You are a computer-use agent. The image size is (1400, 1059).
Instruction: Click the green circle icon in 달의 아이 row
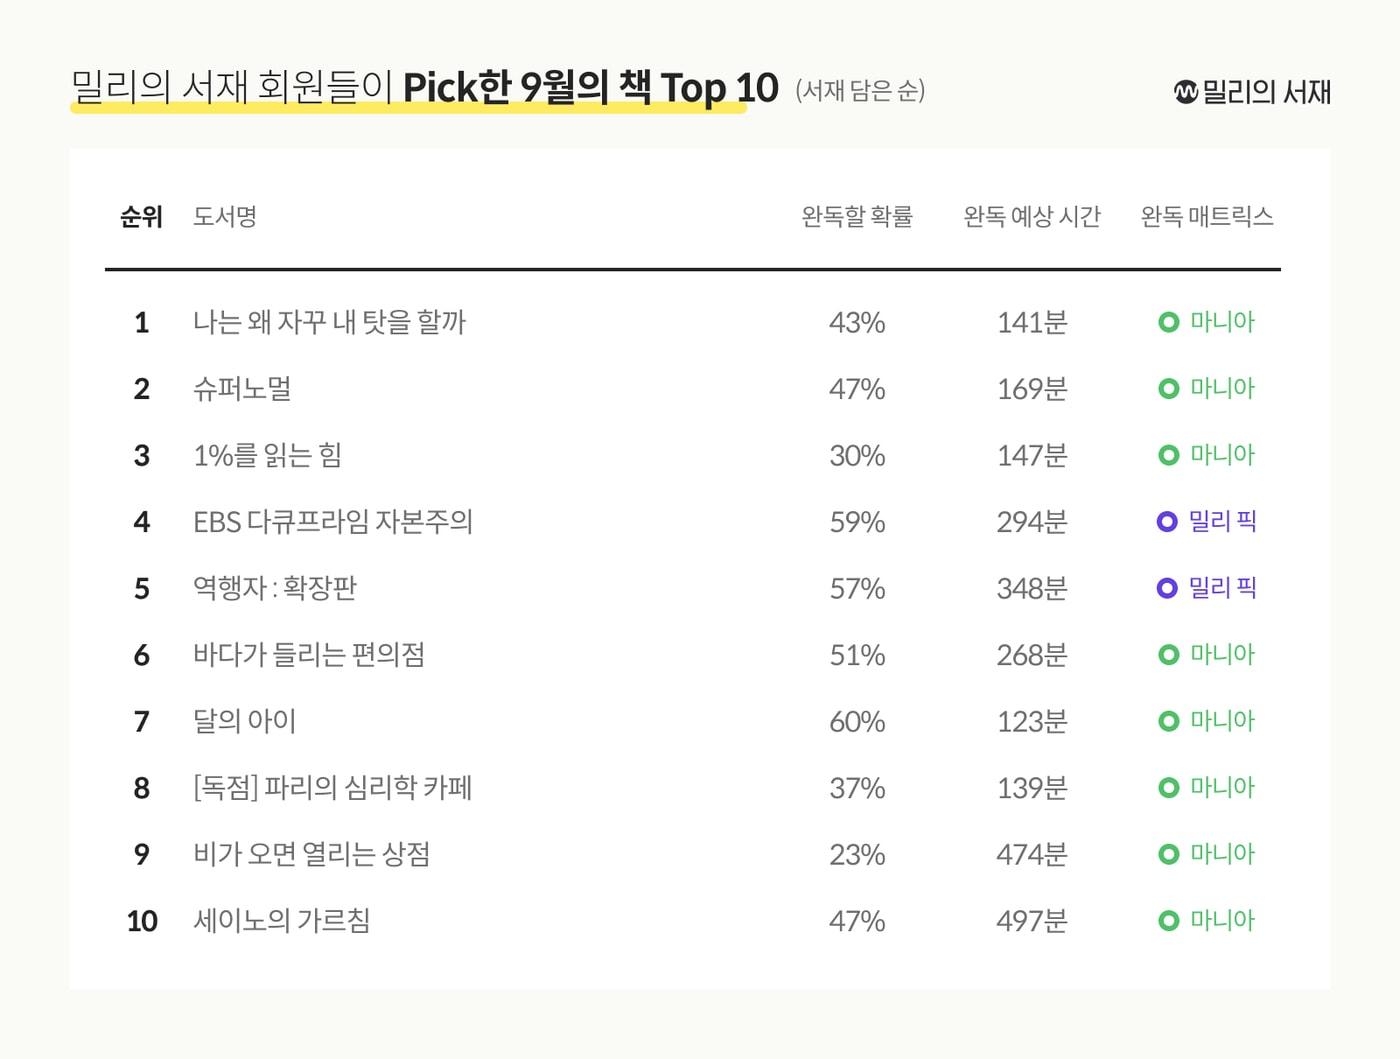pyautogui.click(x=1168, y=721)
